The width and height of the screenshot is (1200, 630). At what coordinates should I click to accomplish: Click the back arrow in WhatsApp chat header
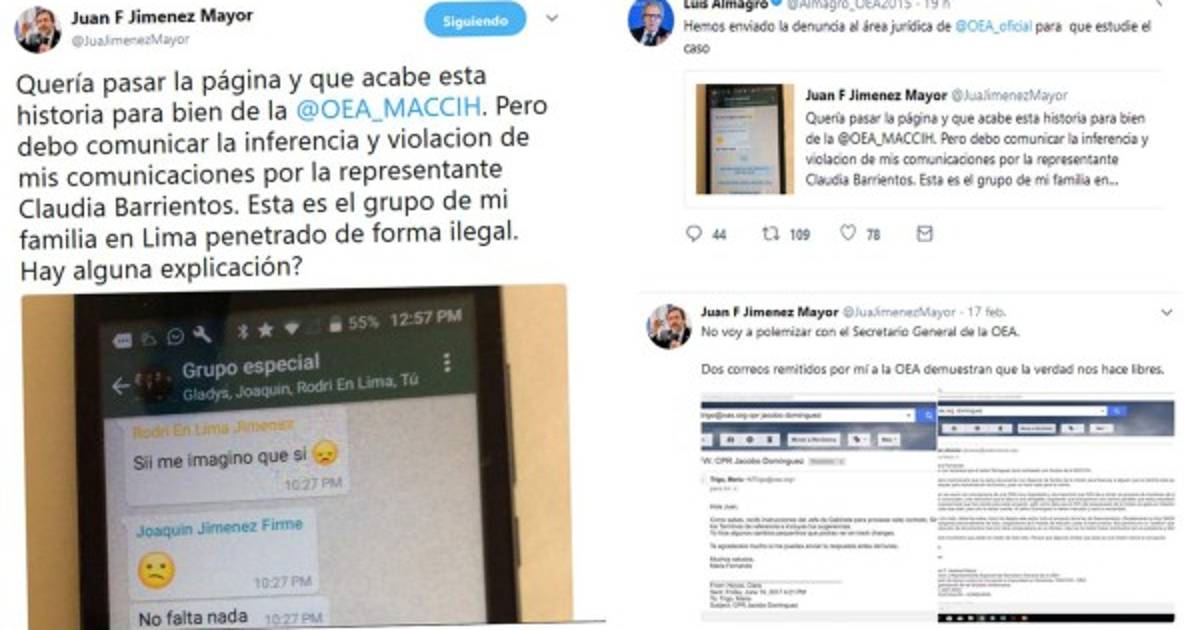click(x=121, y=385)
